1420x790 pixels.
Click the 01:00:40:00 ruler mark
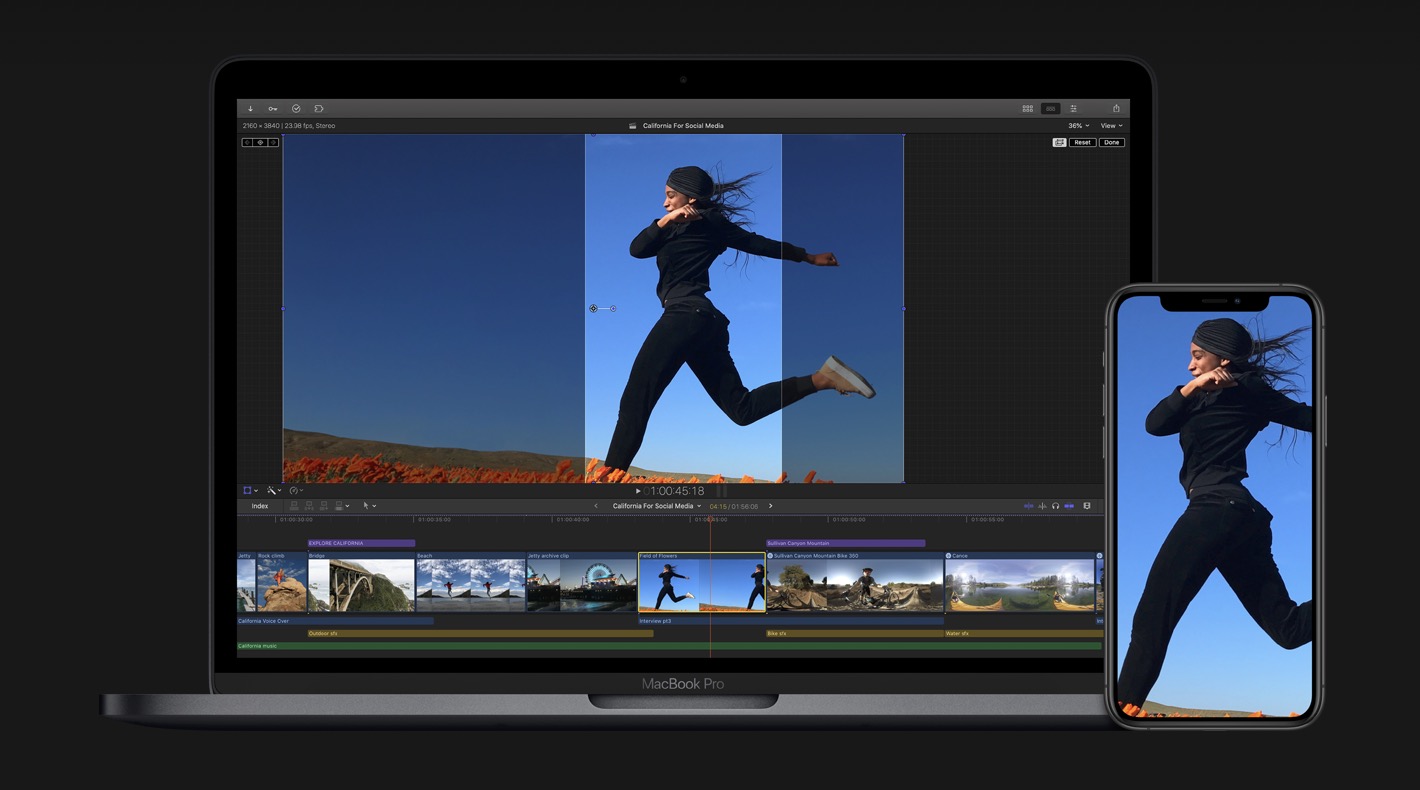(x=573, y=519)
